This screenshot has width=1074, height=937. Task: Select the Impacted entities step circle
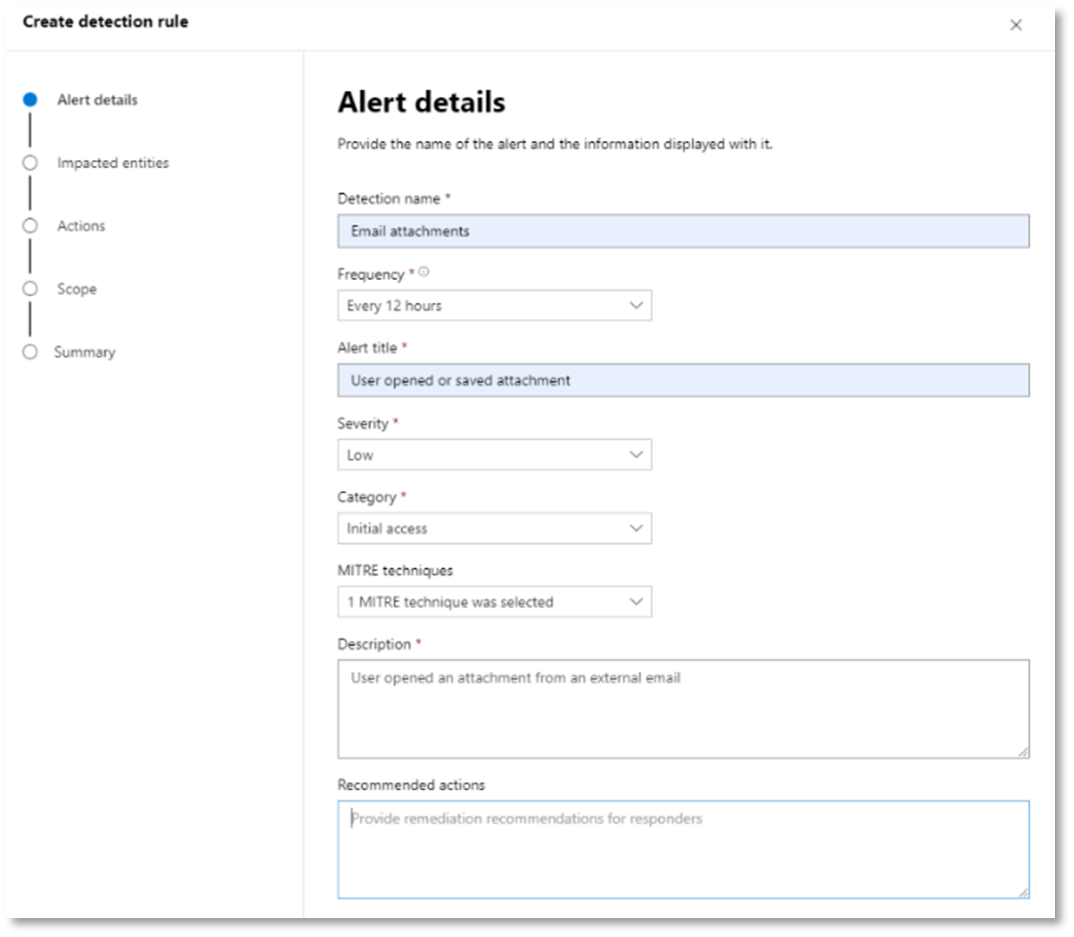30,163
